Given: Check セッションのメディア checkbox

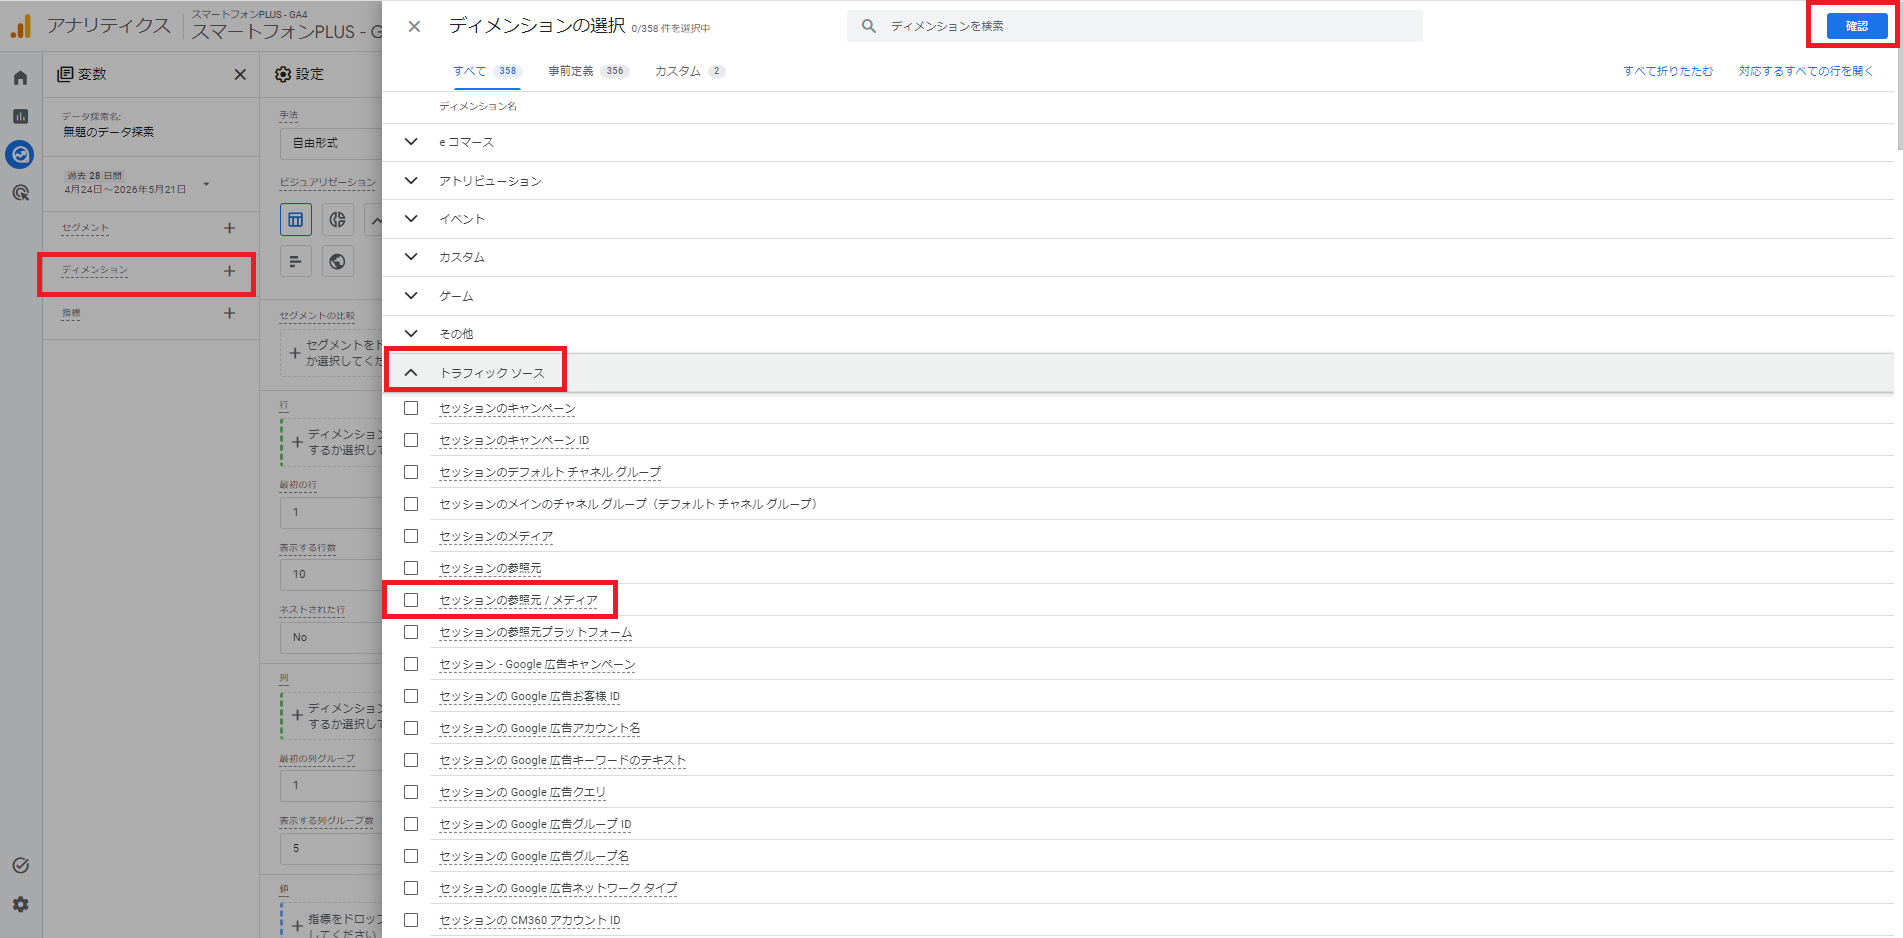Looking at the screenshot, I should click(411, 536).
